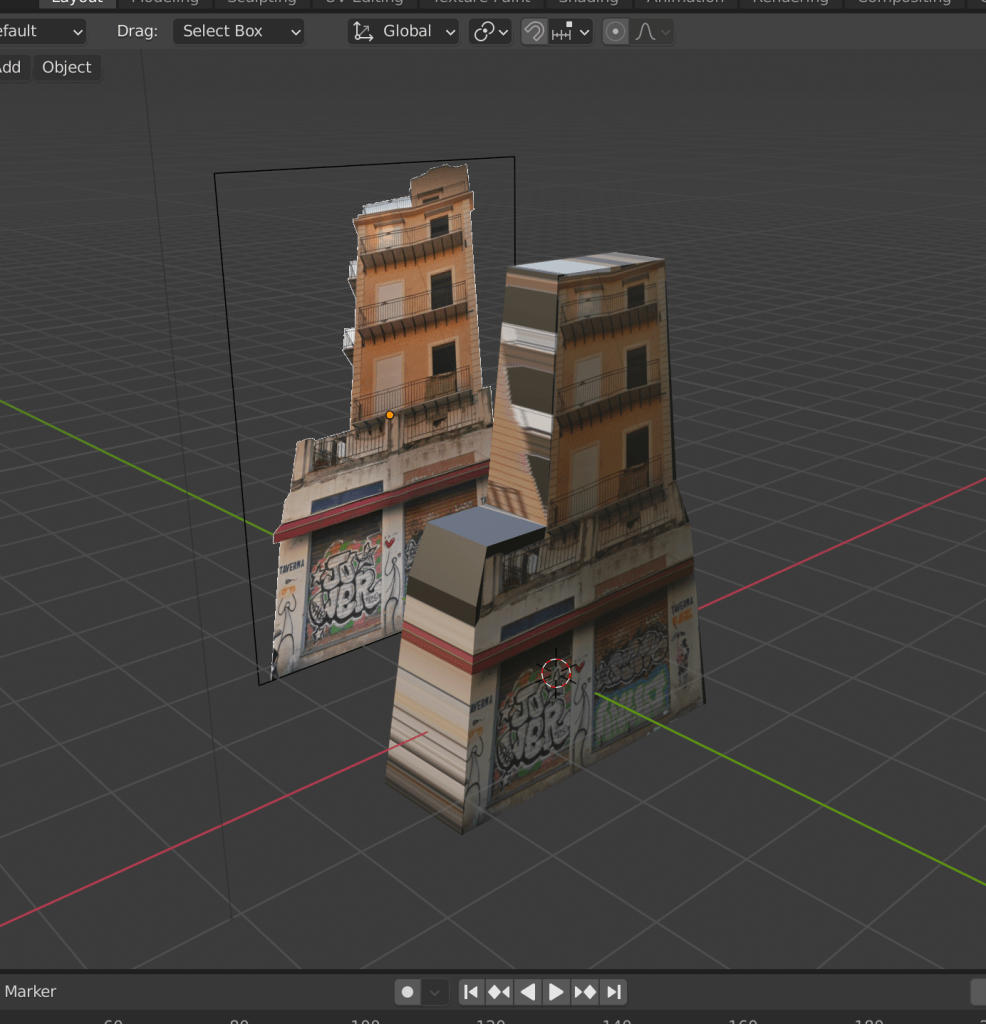This screenshot has width=986, height=1024.
Task: Toggle Proportional Editing in the header
Action: point(616,32)
